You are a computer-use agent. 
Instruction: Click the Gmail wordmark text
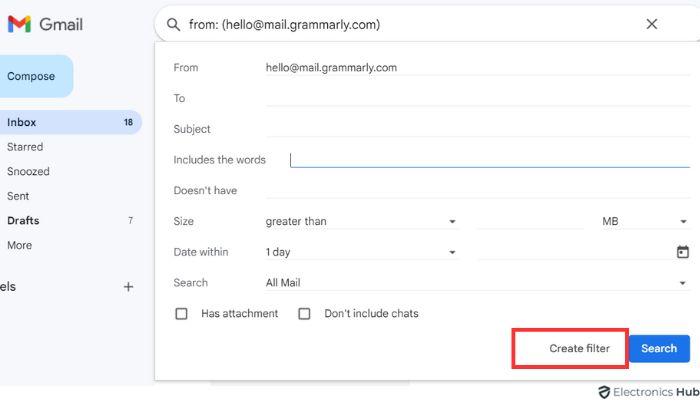[x=61, y=25]
